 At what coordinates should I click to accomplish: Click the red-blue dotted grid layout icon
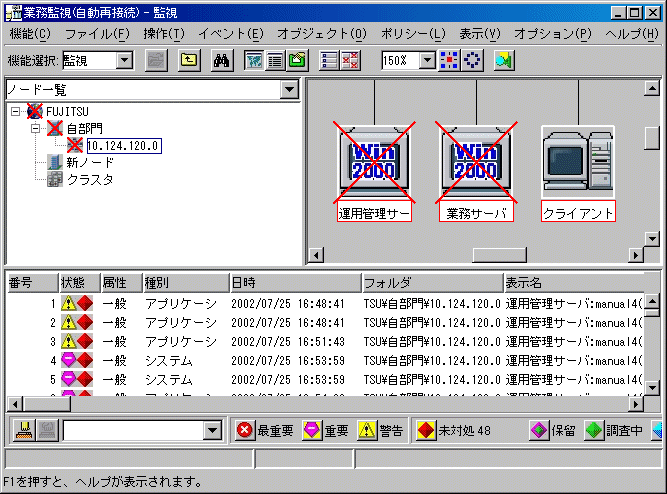[x=449, y=60]
